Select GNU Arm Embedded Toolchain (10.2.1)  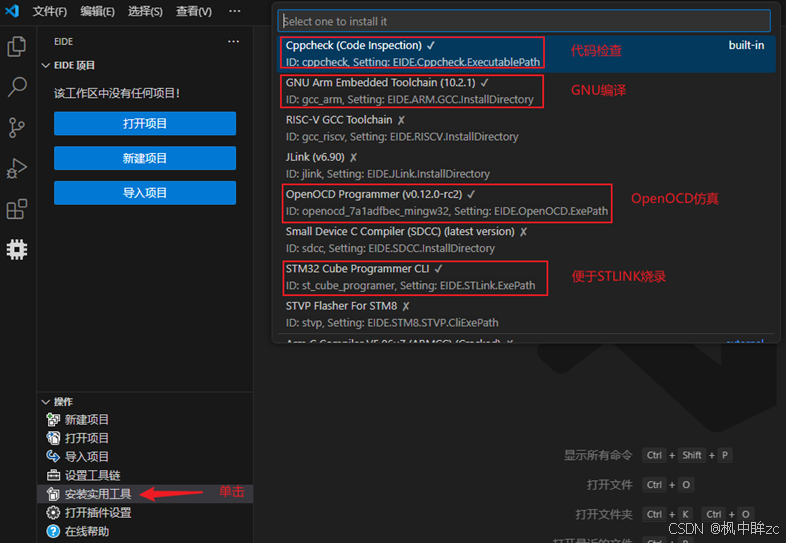pos(526,91)
